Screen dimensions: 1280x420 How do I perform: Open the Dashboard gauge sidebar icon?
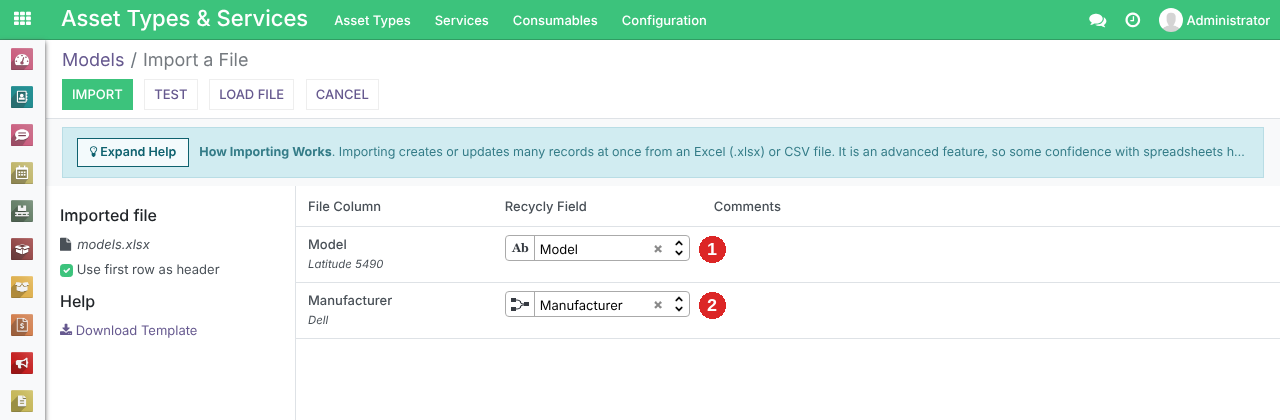pyautogui.click(x=22, y=59)
